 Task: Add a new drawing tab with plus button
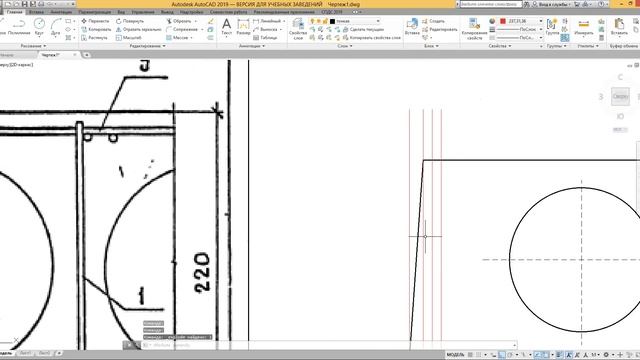87,55
